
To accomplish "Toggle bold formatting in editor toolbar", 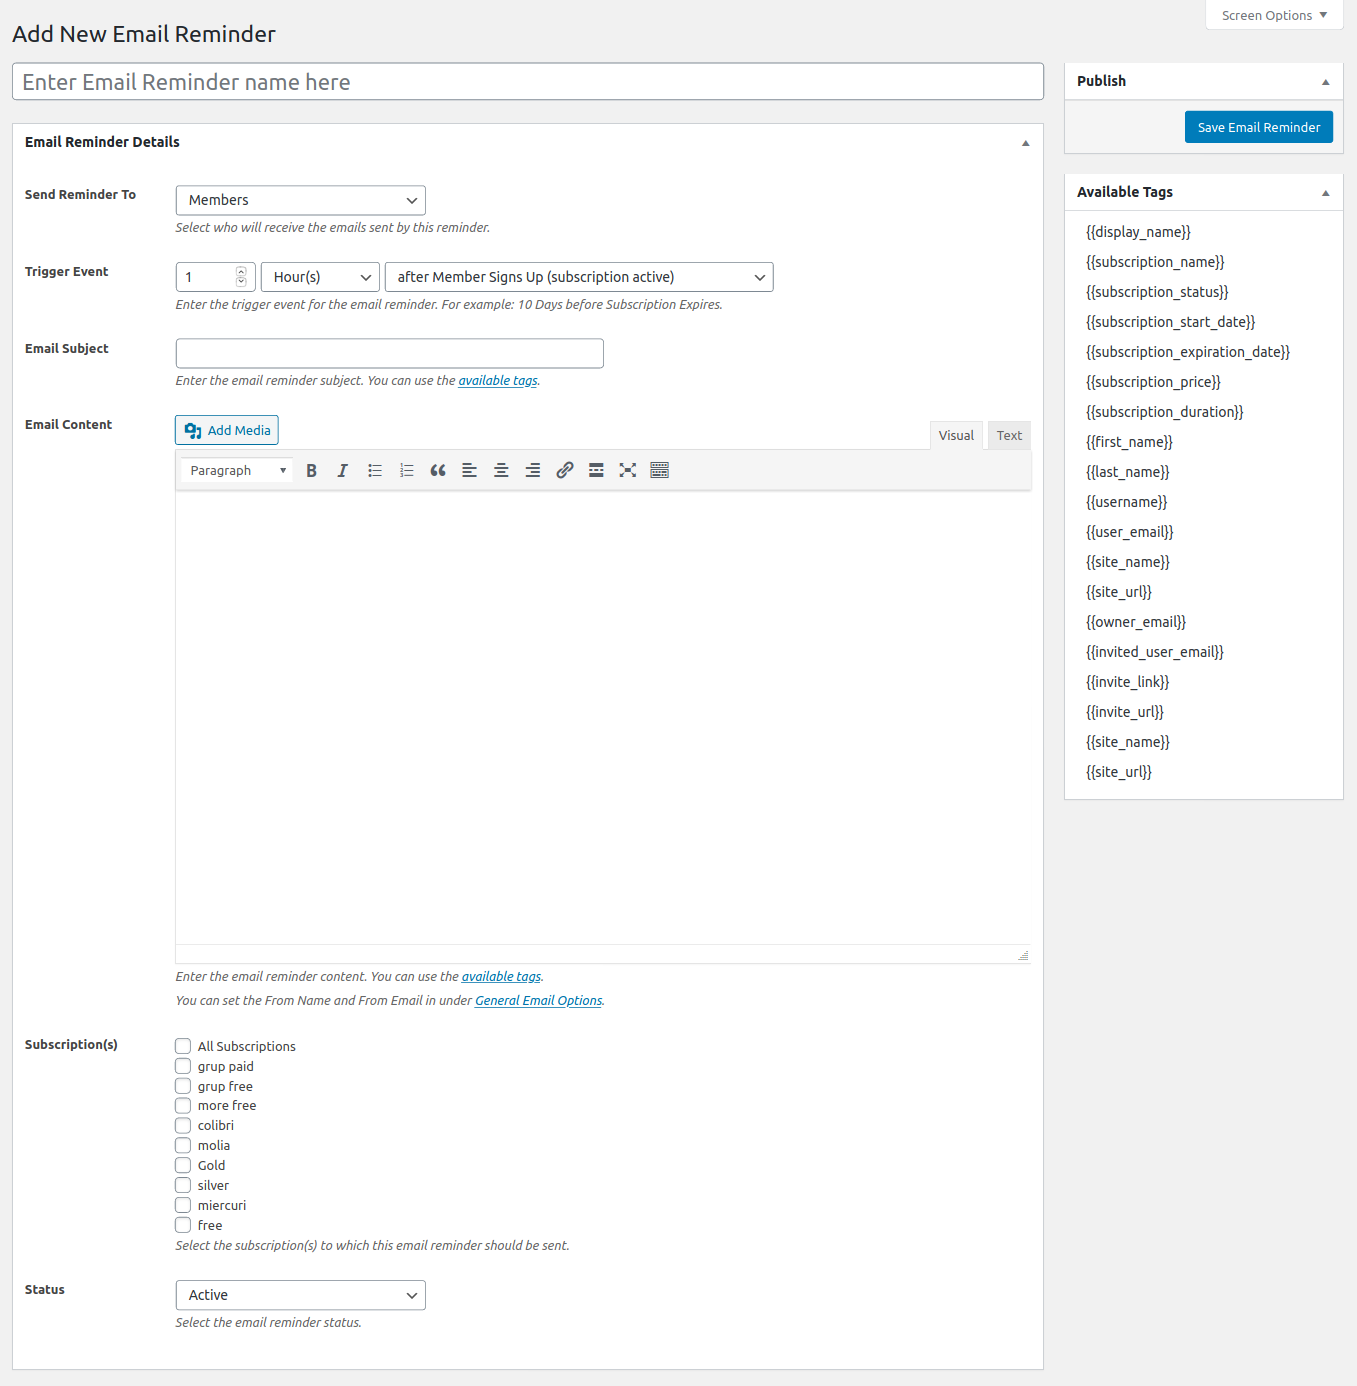I will [x=311, y=470].
